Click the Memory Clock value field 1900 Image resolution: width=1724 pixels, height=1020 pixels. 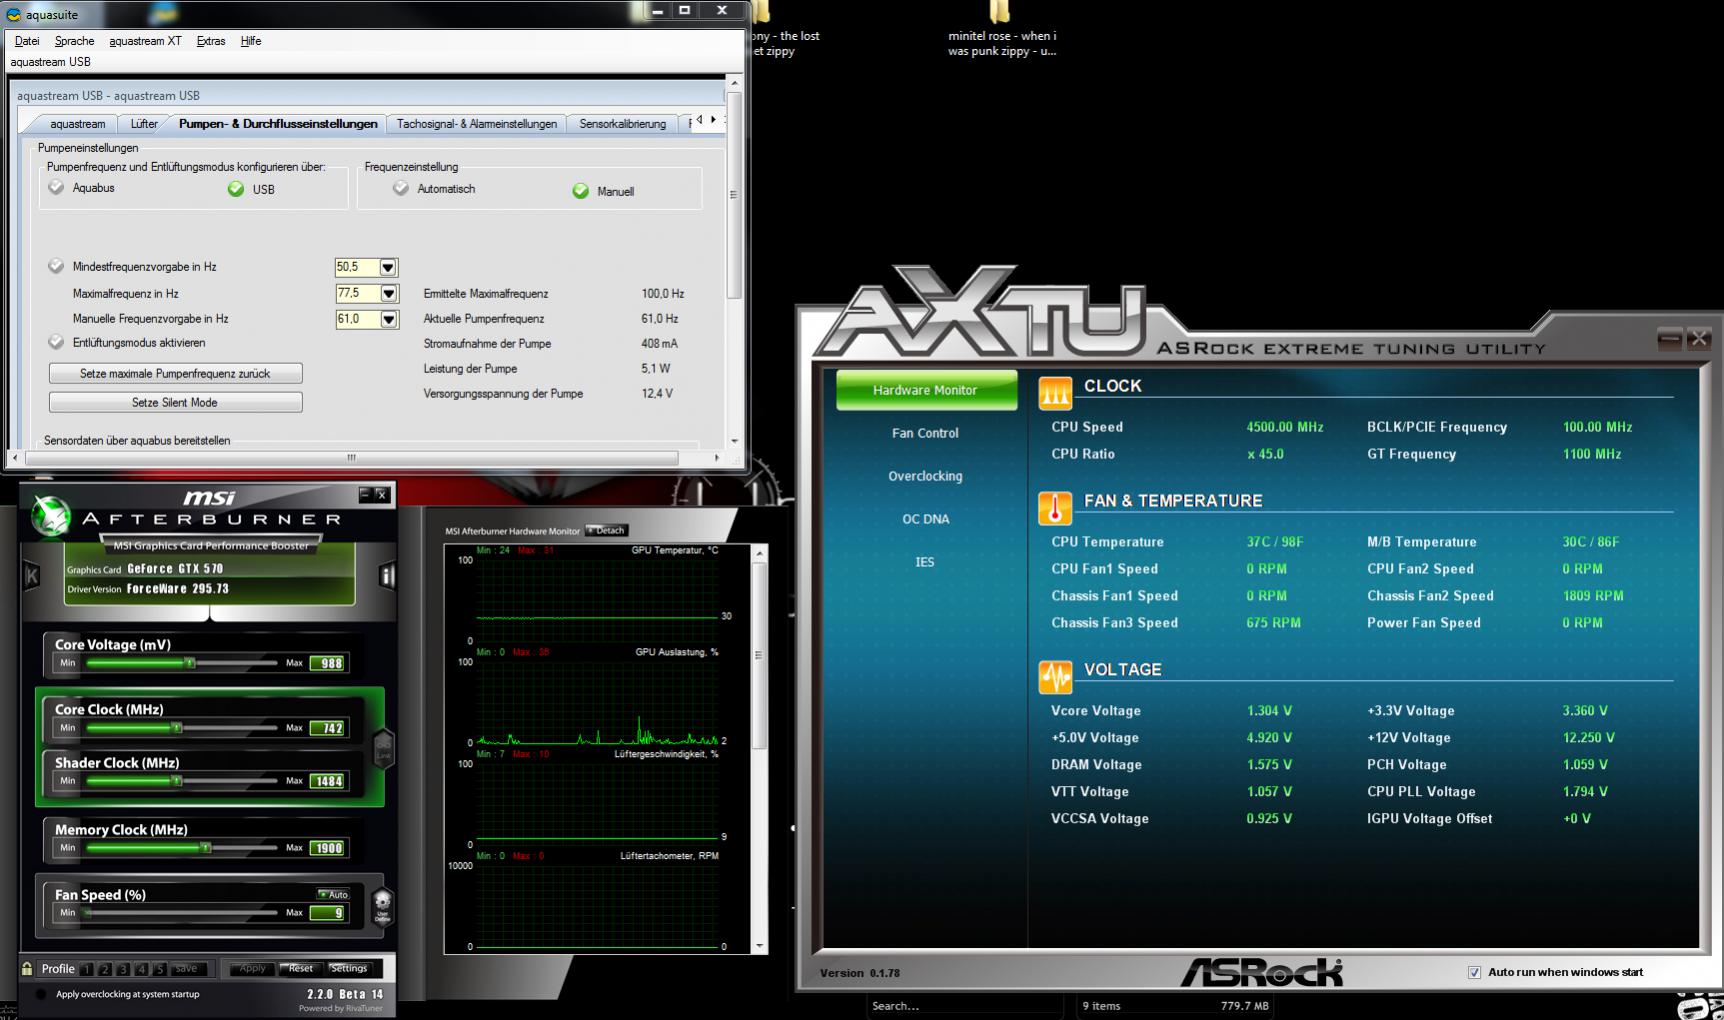328,848
